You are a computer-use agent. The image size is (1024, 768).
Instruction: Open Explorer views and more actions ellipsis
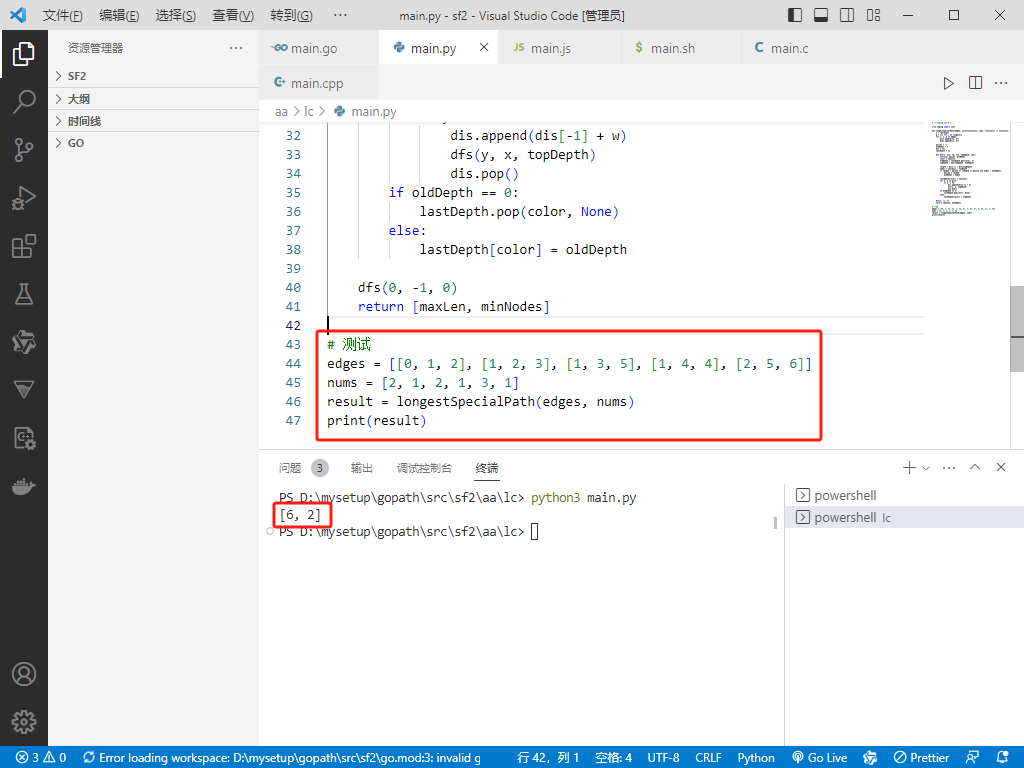(x=236, y=48)
